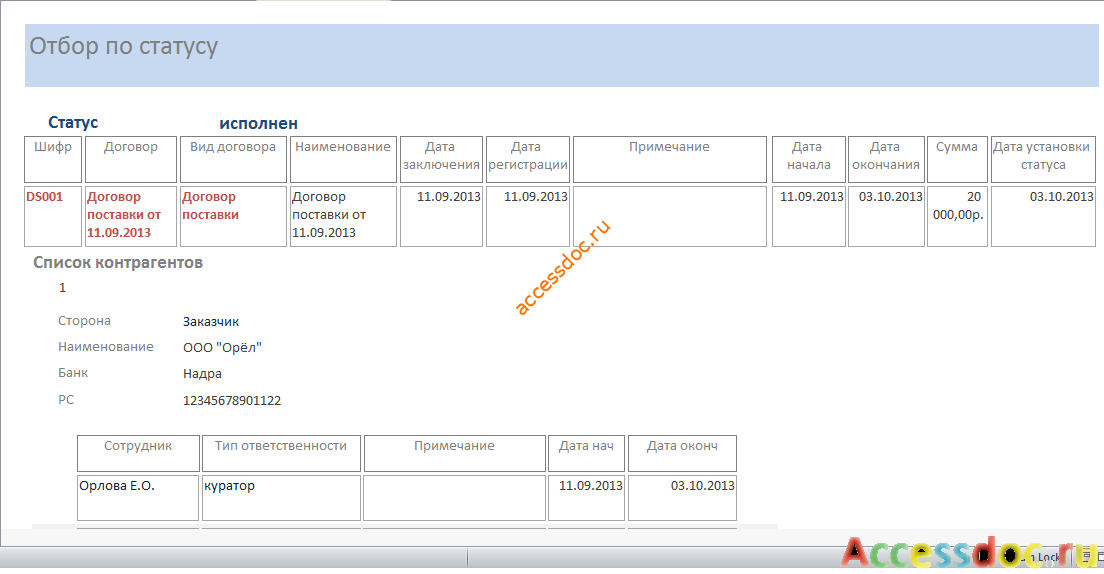Image resolution: width=1104 pixels, height=574 pixels.
Task: Click the 'Заказчик' value
Action: (x=211, y=322)
